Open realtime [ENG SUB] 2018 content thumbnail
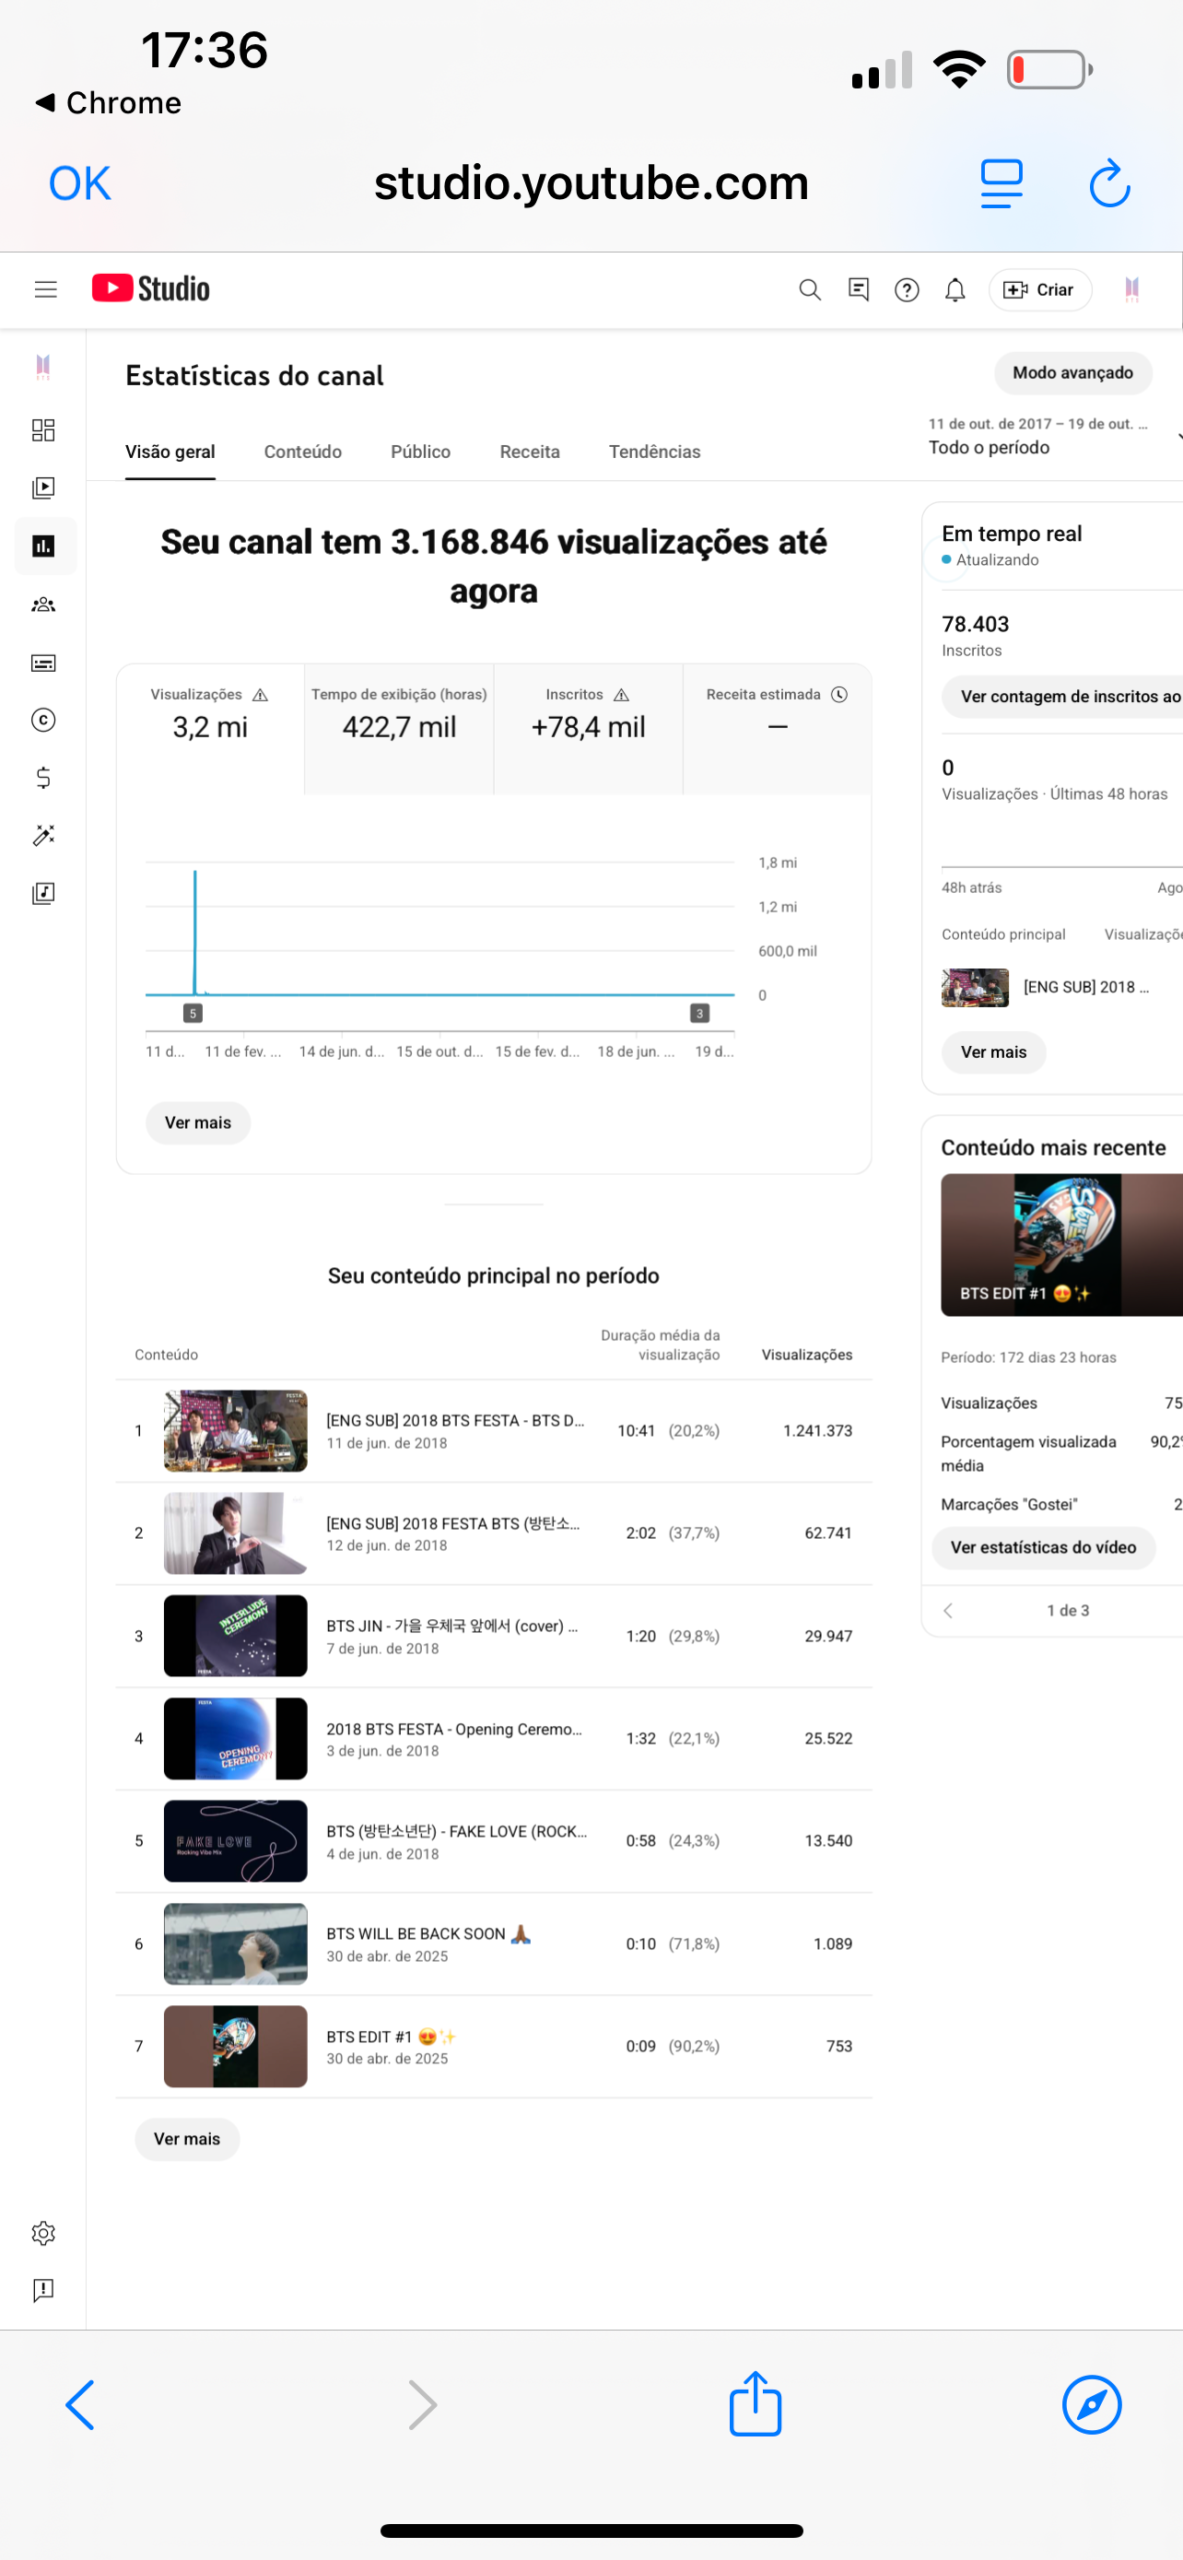The width and height of the screenshot is (1183, 2560). tap(974, 987)
